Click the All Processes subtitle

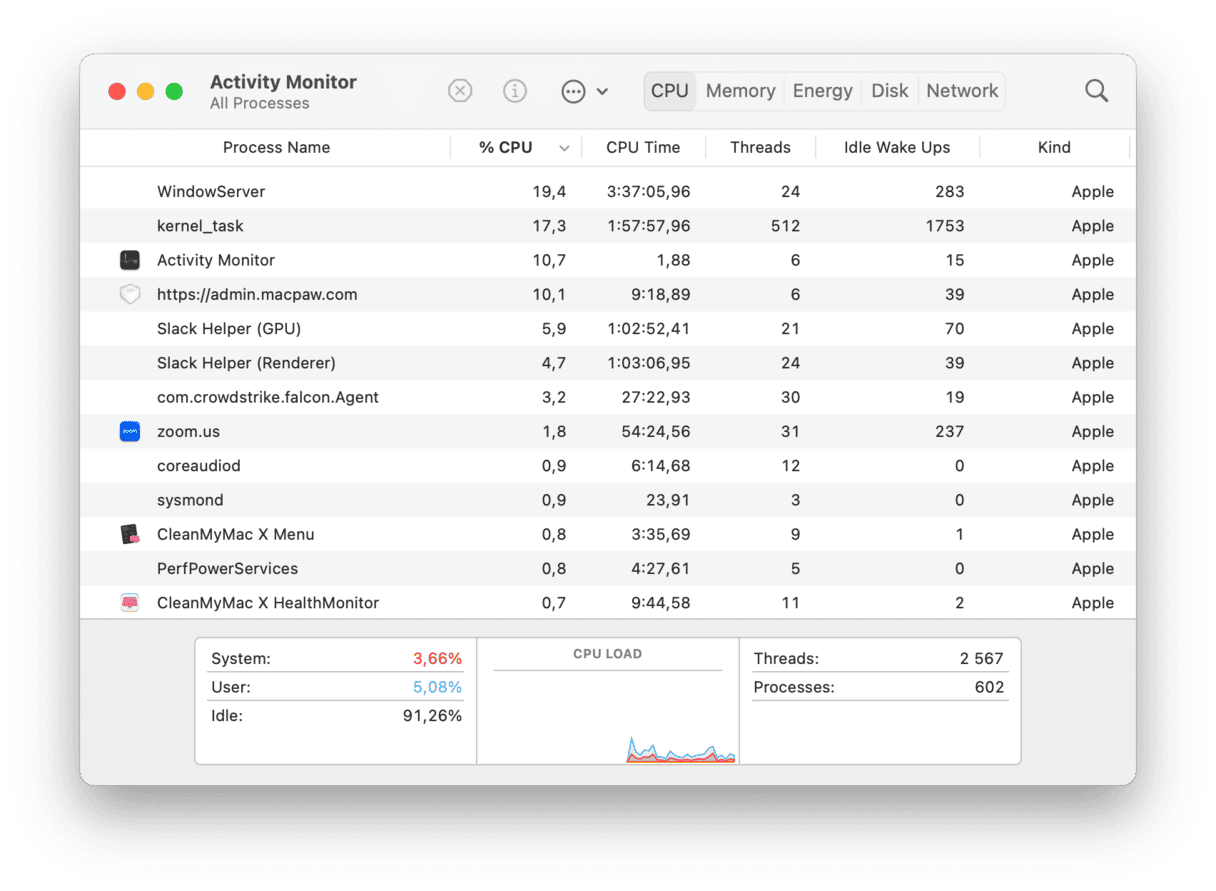(x=260, y=103)
